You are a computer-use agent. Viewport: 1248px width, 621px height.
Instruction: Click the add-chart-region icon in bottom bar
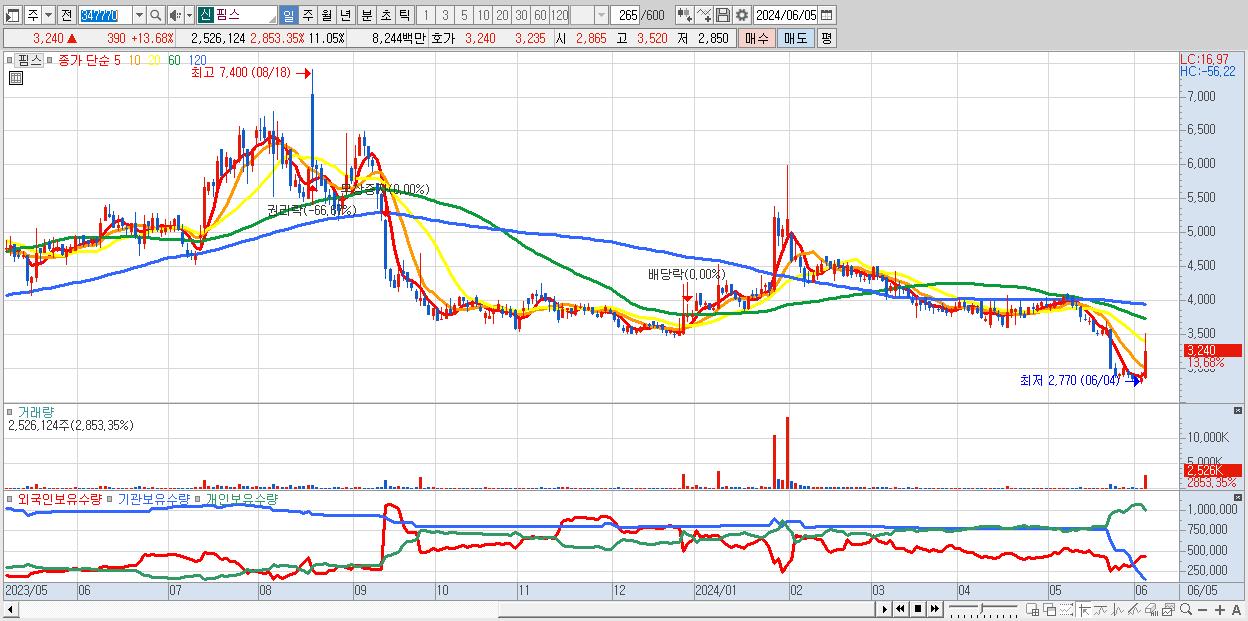(x=1032, y=609)
